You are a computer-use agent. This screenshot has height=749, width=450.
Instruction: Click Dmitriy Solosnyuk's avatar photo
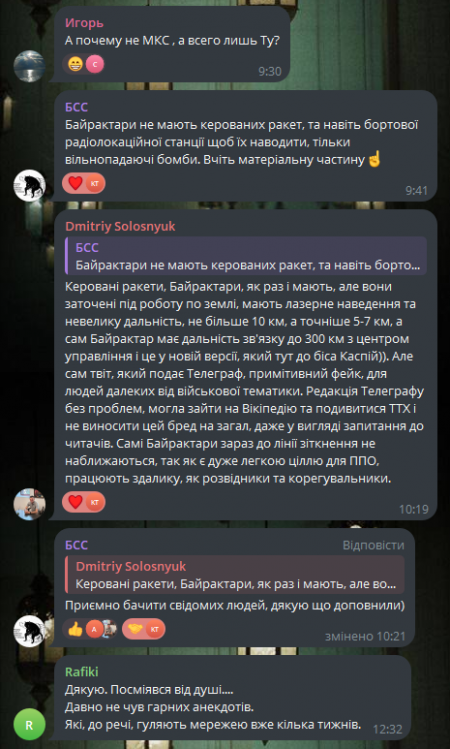[x=29, y=504]
